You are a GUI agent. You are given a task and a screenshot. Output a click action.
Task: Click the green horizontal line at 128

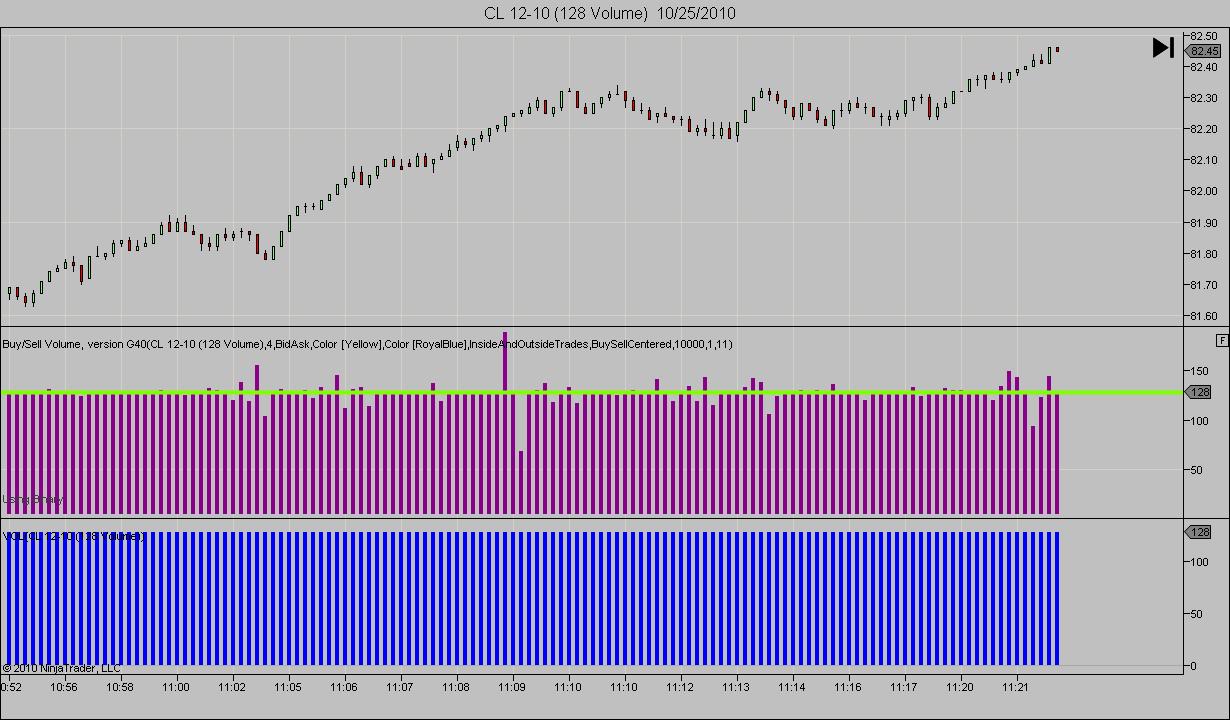click(x=592, y=393)
